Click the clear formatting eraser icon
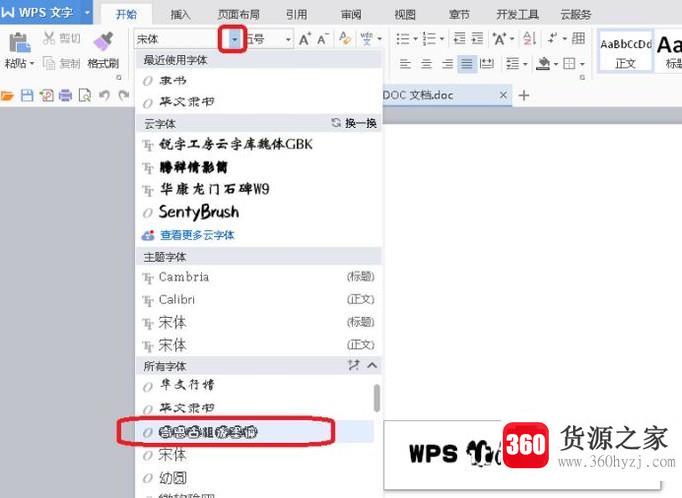The height and width of the screenshot is (498, 682). (x=345, y=39)
